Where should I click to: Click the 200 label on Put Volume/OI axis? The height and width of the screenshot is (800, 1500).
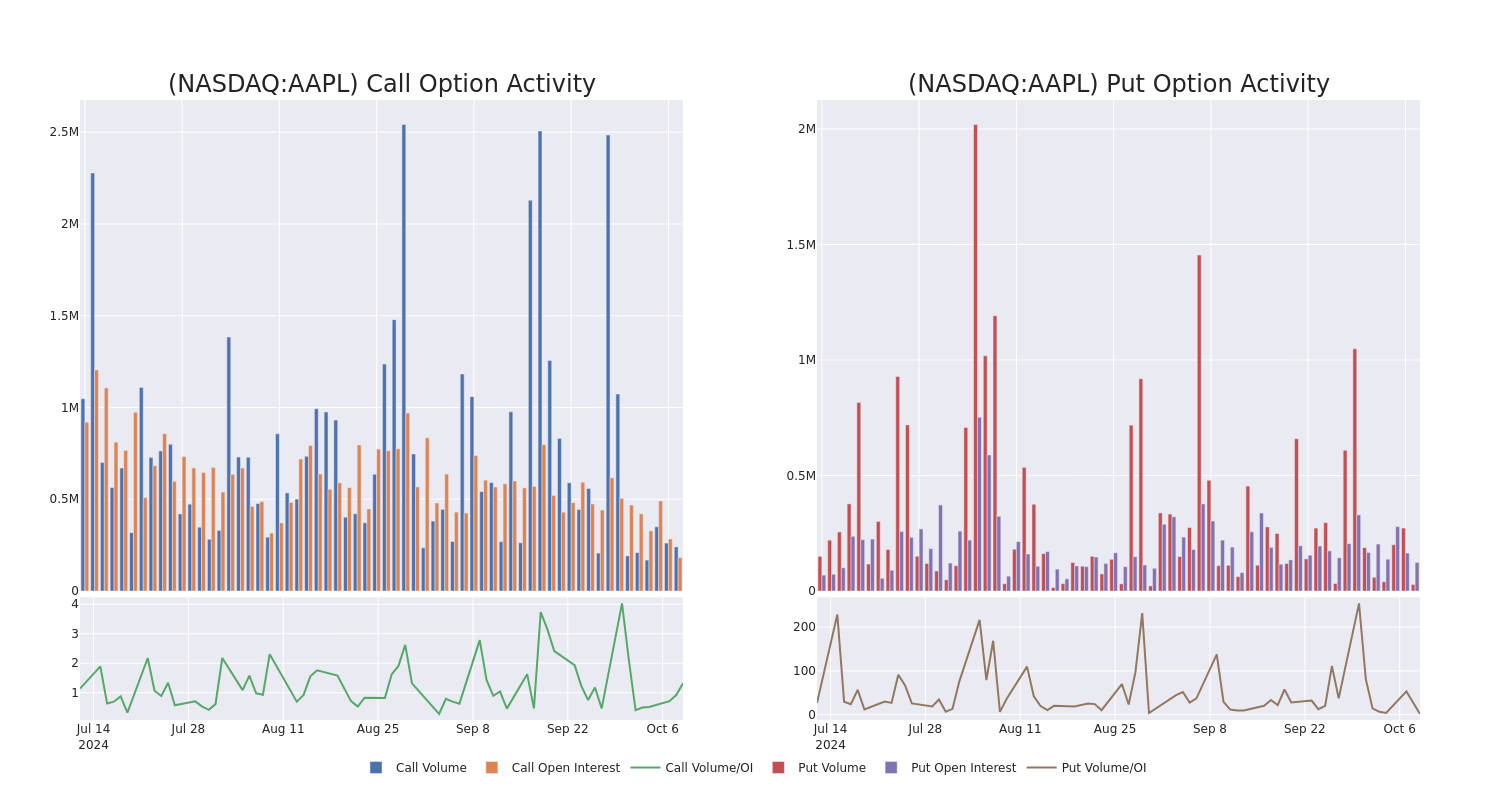click(x=805, y=627)
